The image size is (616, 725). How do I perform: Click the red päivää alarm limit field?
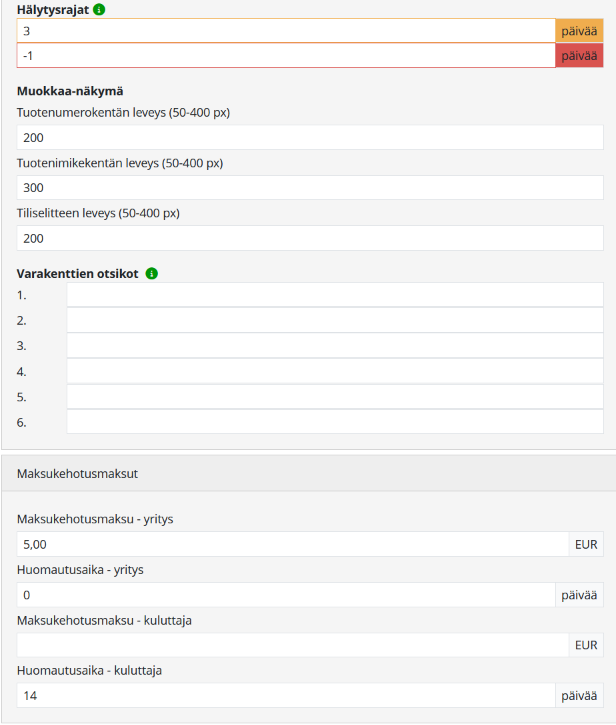(x=286, y=56)
